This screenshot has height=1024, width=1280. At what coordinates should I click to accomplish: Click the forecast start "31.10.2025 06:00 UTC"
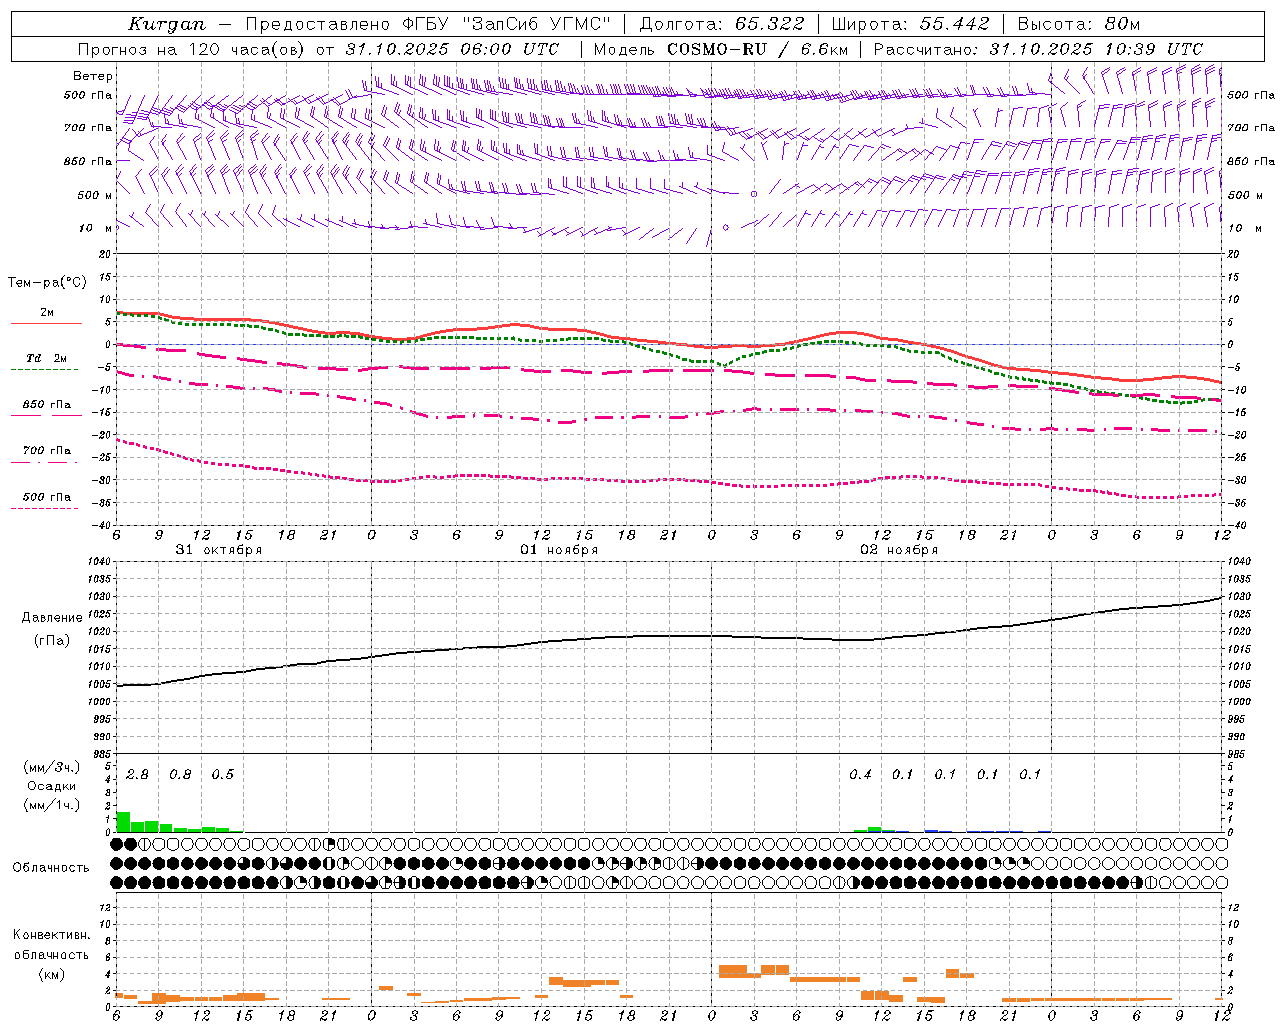click(x=453, y=49)
